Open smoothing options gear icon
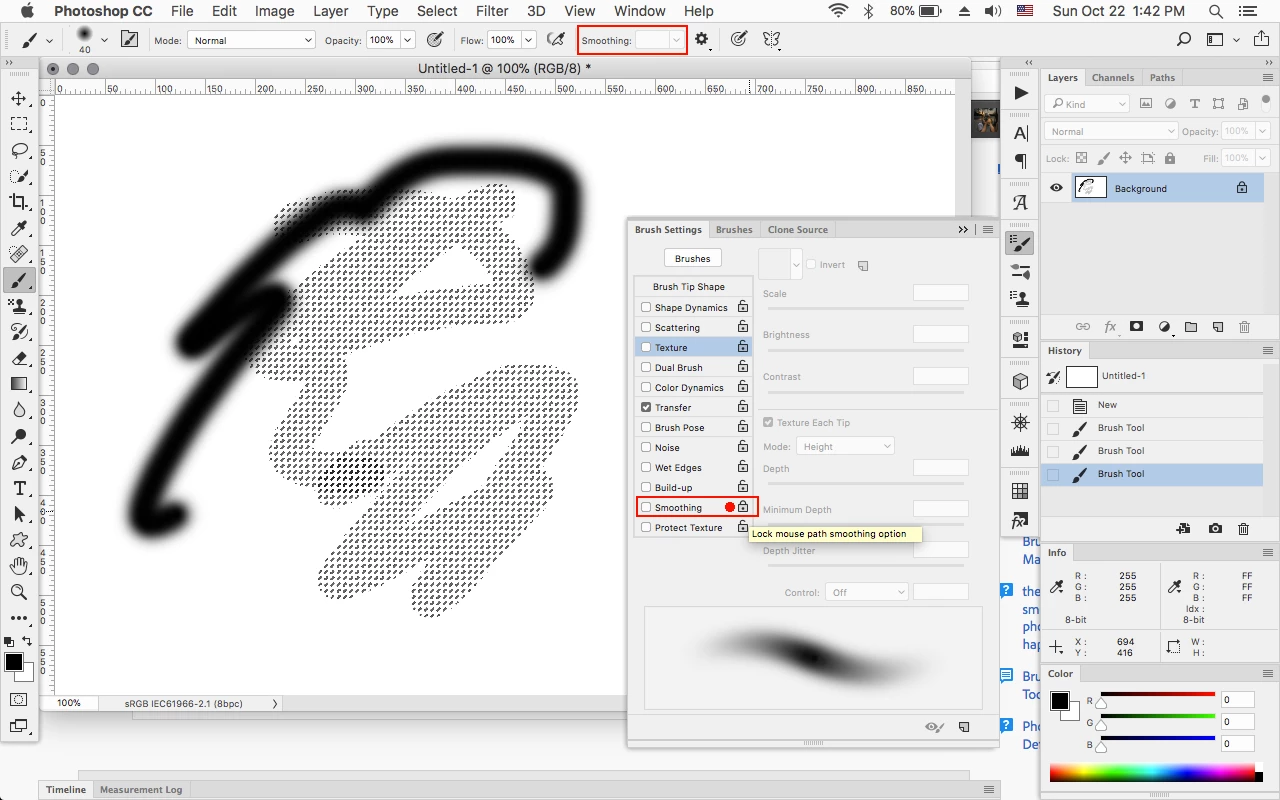The height and width of the screenshot is (800, 1280). click(702, 40)
